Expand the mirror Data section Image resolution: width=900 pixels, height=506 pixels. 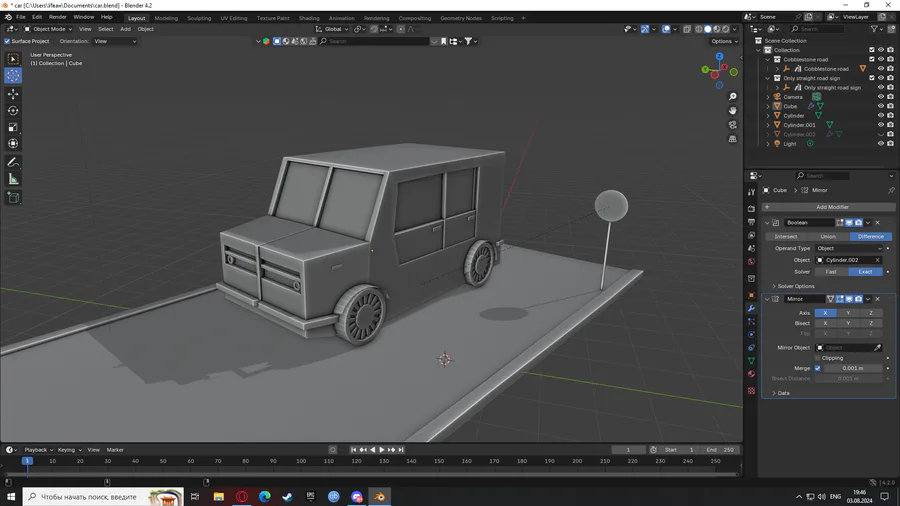click(780, 394)
